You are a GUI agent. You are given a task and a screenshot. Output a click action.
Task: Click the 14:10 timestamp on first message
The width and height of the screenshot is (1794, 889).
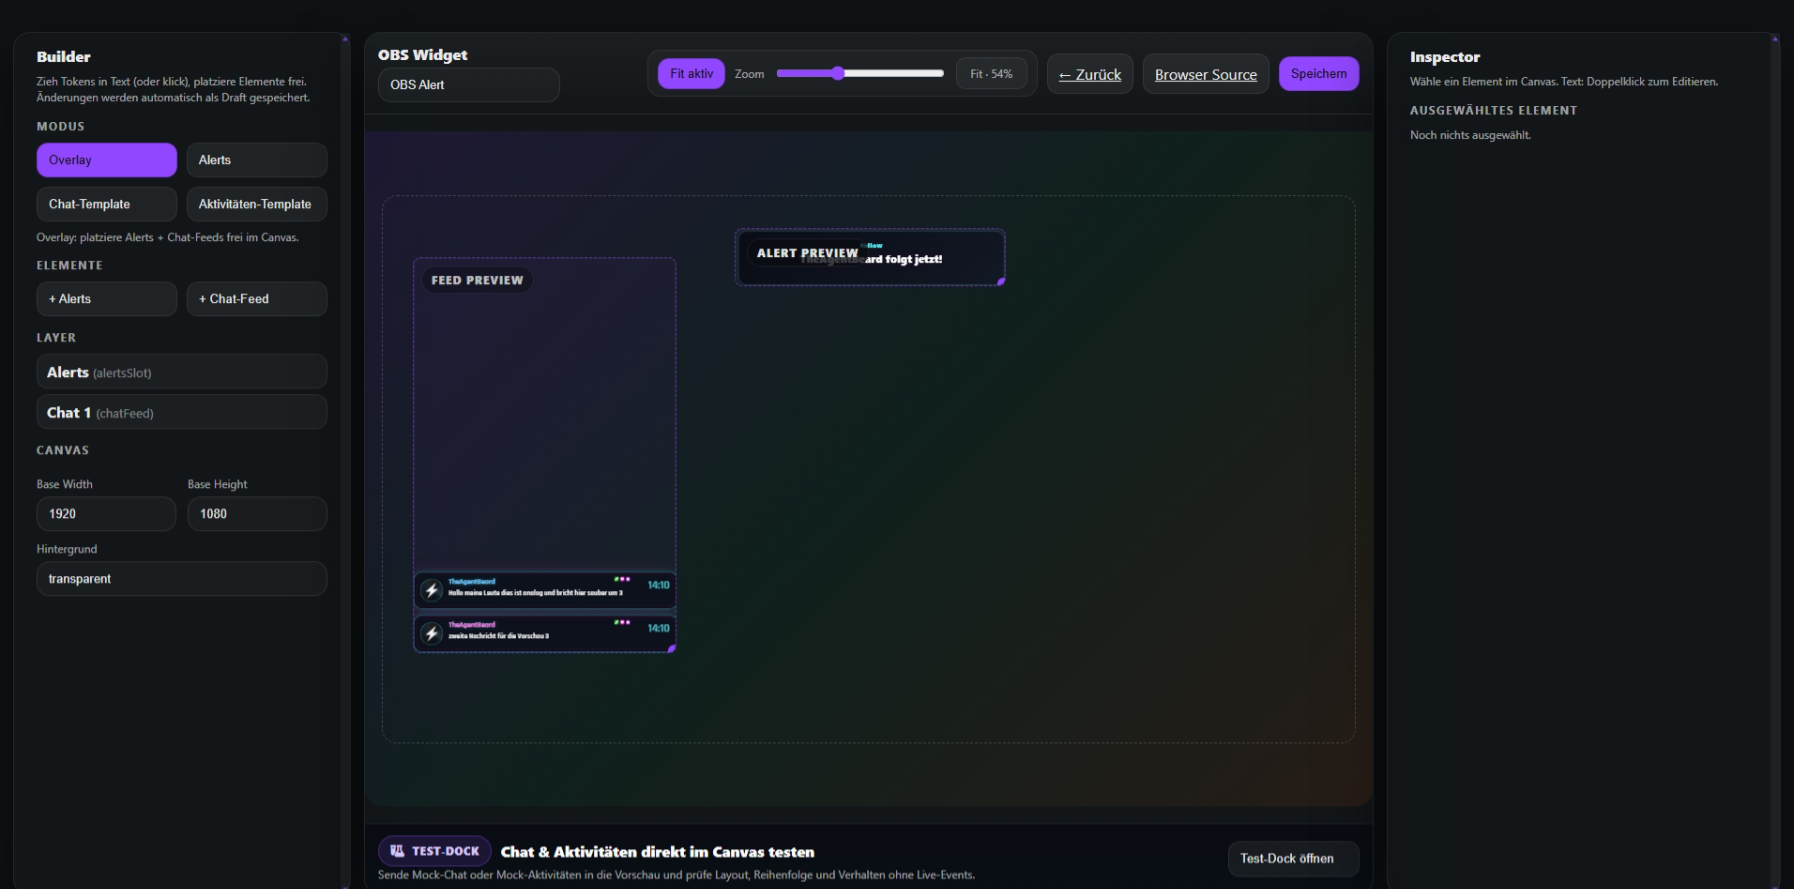pos(658,585)
